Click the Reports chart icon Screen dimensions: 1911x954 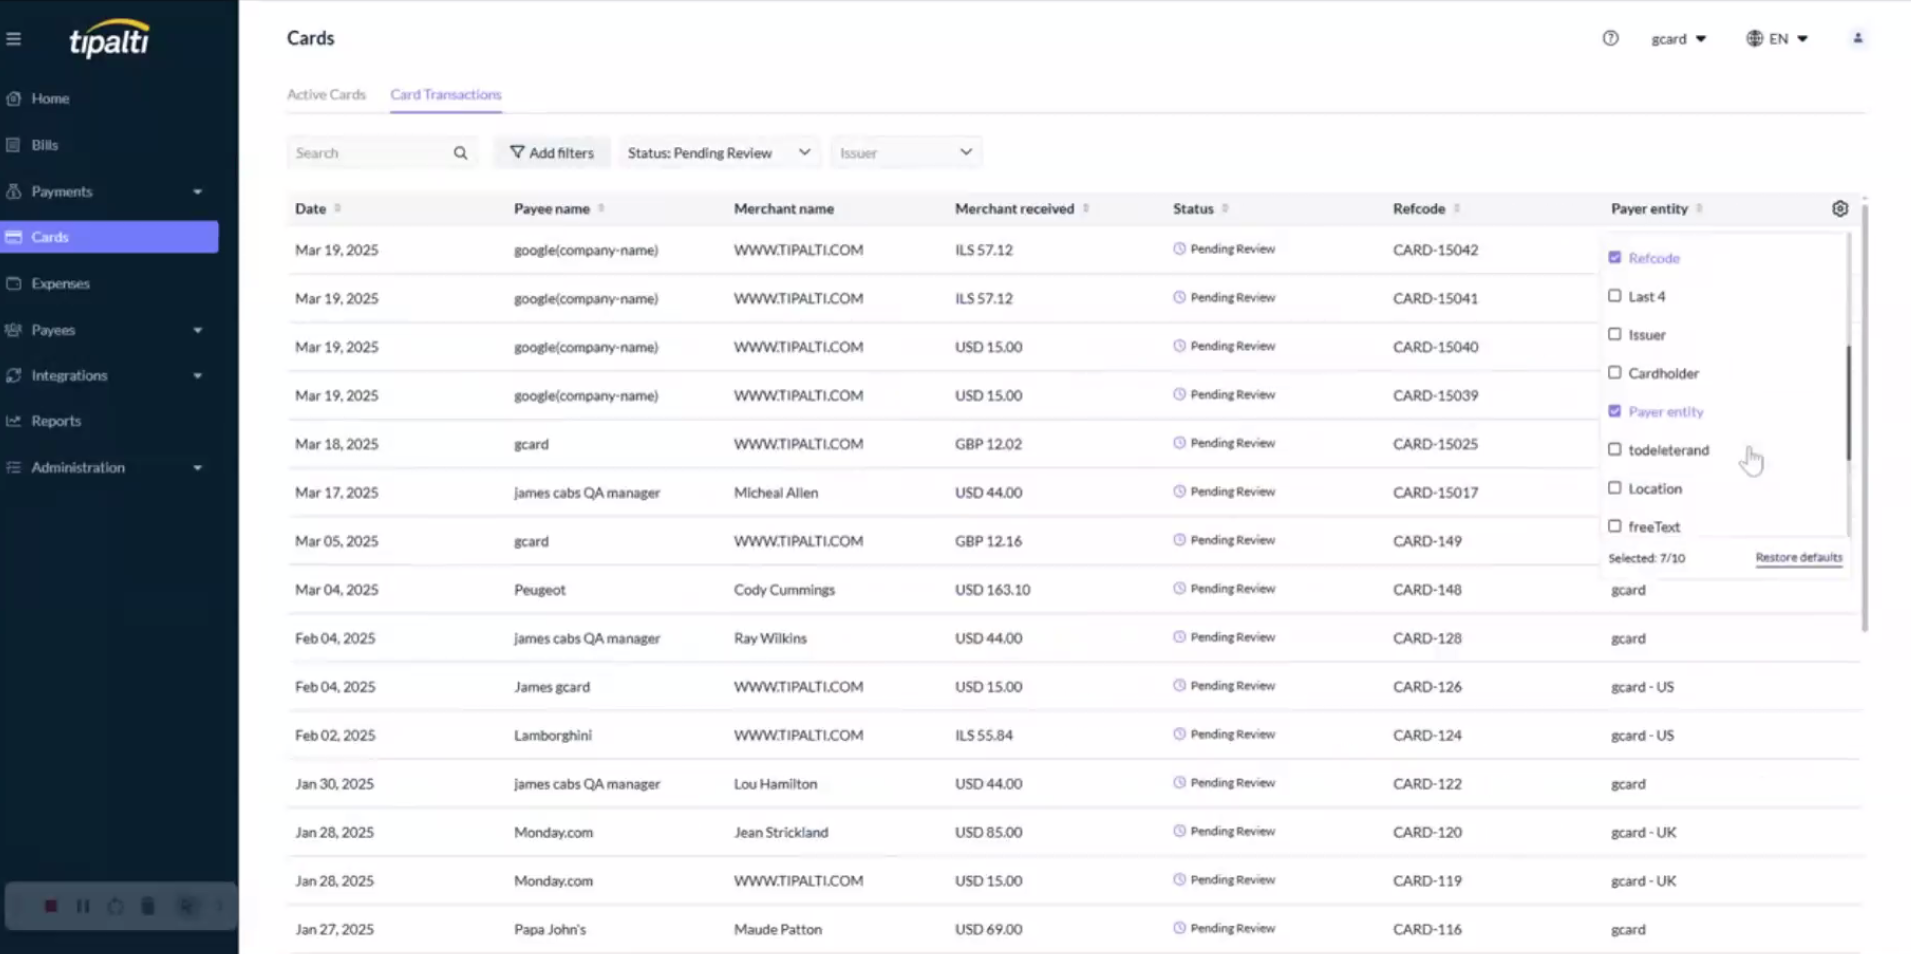[x=14, y=421]
